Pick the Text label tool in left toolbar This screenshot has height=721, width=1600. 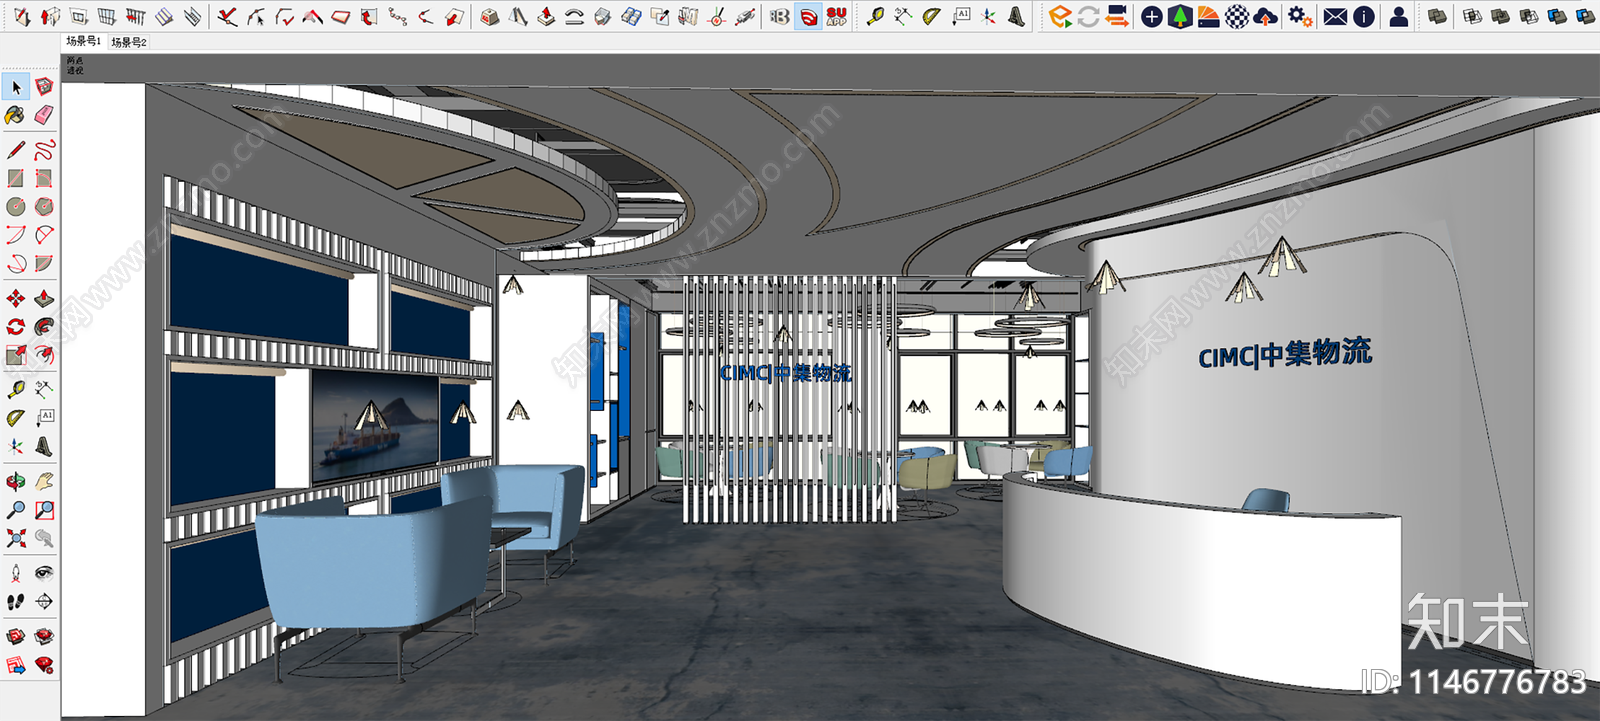(x=44, y=417)
